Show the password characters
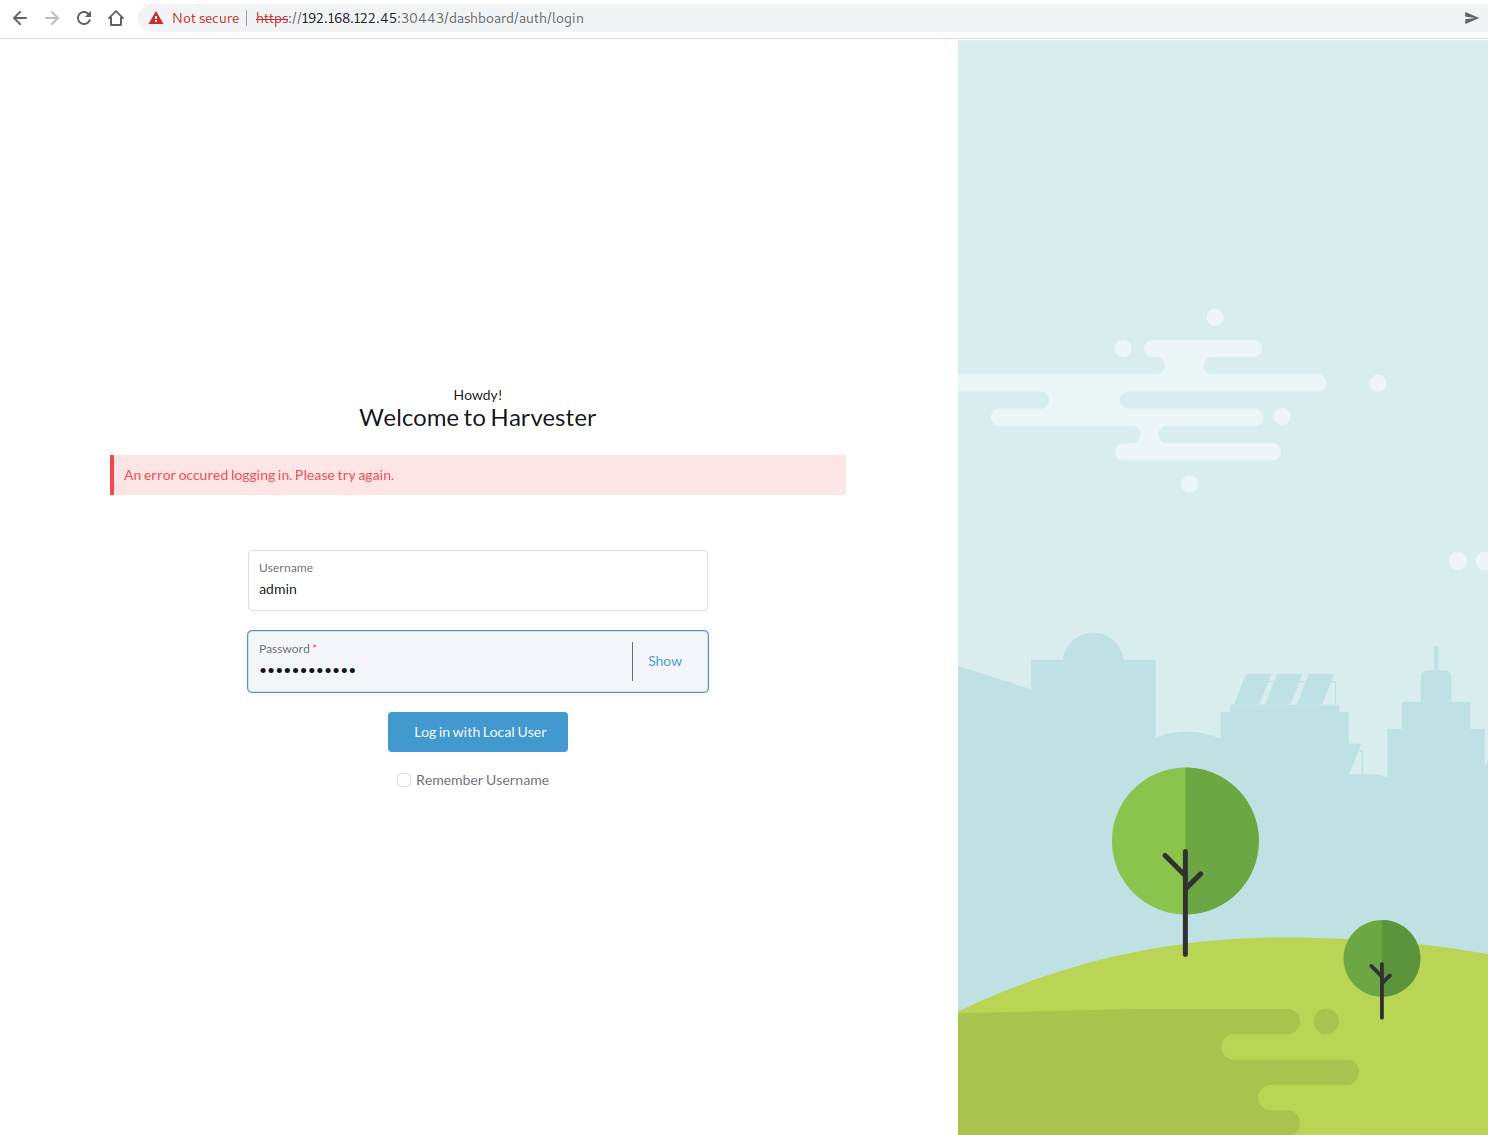Screen dimensions: 1488x1135 pos(665,661)
